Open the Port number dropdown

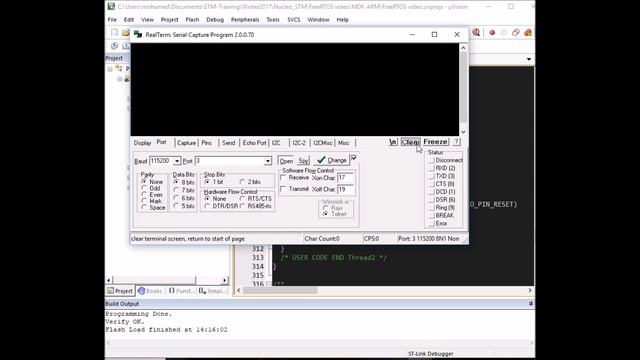pyautogui.click(x=268, y=161)
